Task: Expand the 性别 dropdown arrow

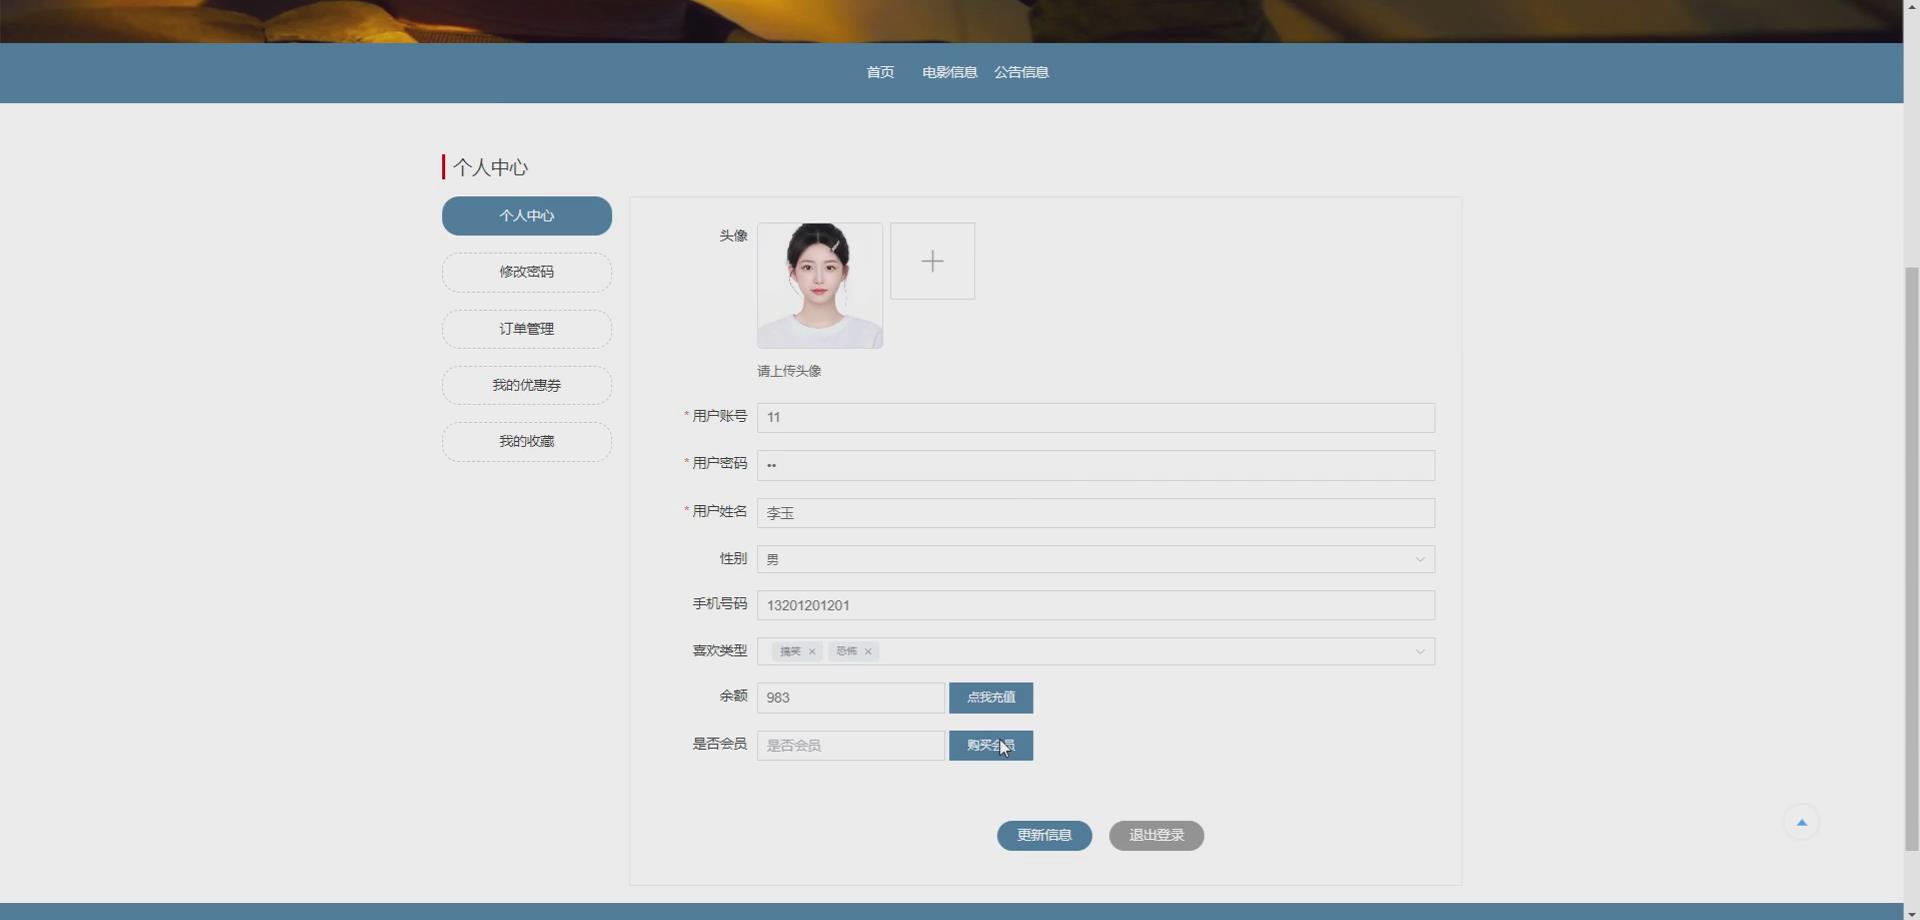Action: pyautogui.click(x=1419, y=560)
